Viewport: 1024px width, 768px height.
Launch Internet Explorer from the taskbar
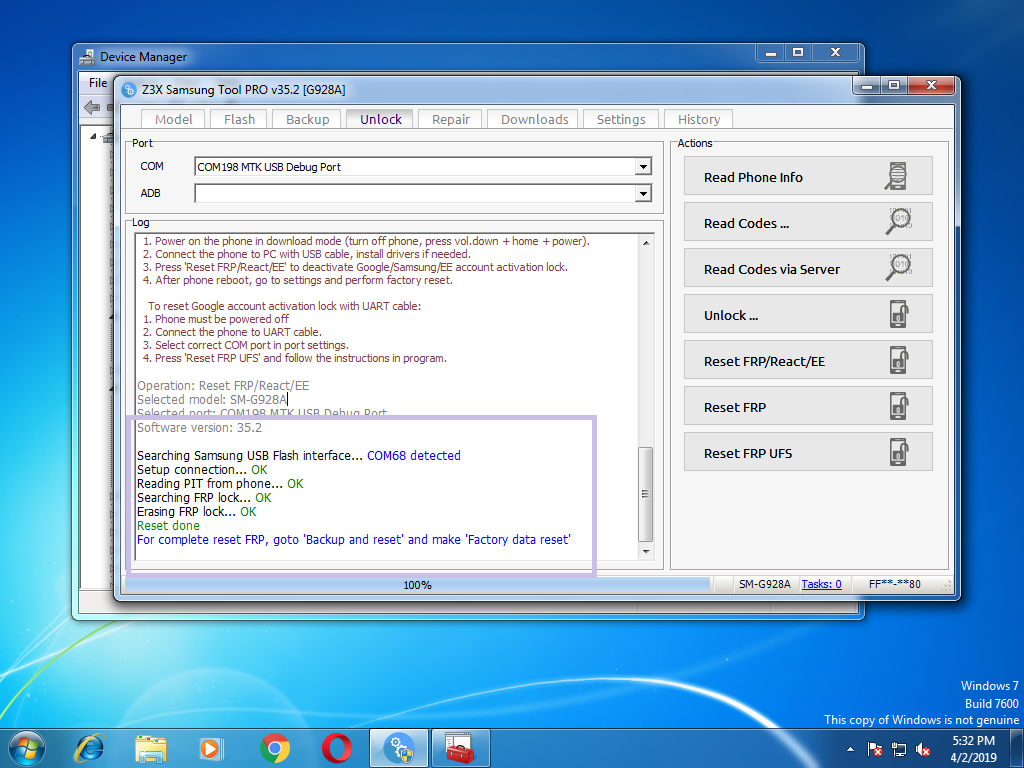click(89, 748)
